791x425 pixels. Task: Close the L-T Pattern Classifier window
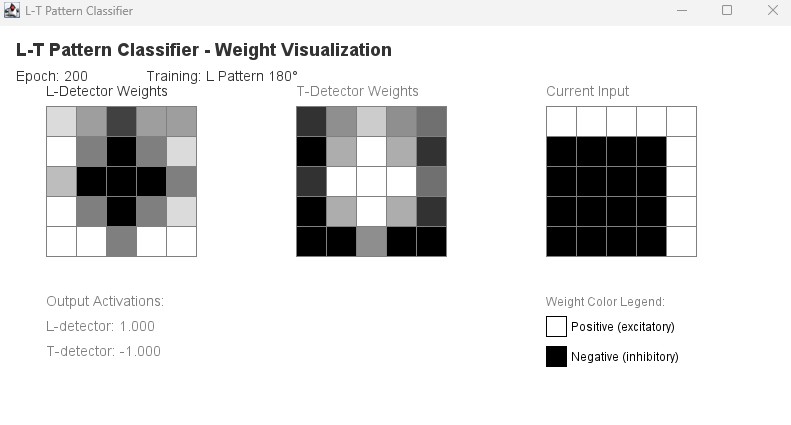tap(773, 11)
